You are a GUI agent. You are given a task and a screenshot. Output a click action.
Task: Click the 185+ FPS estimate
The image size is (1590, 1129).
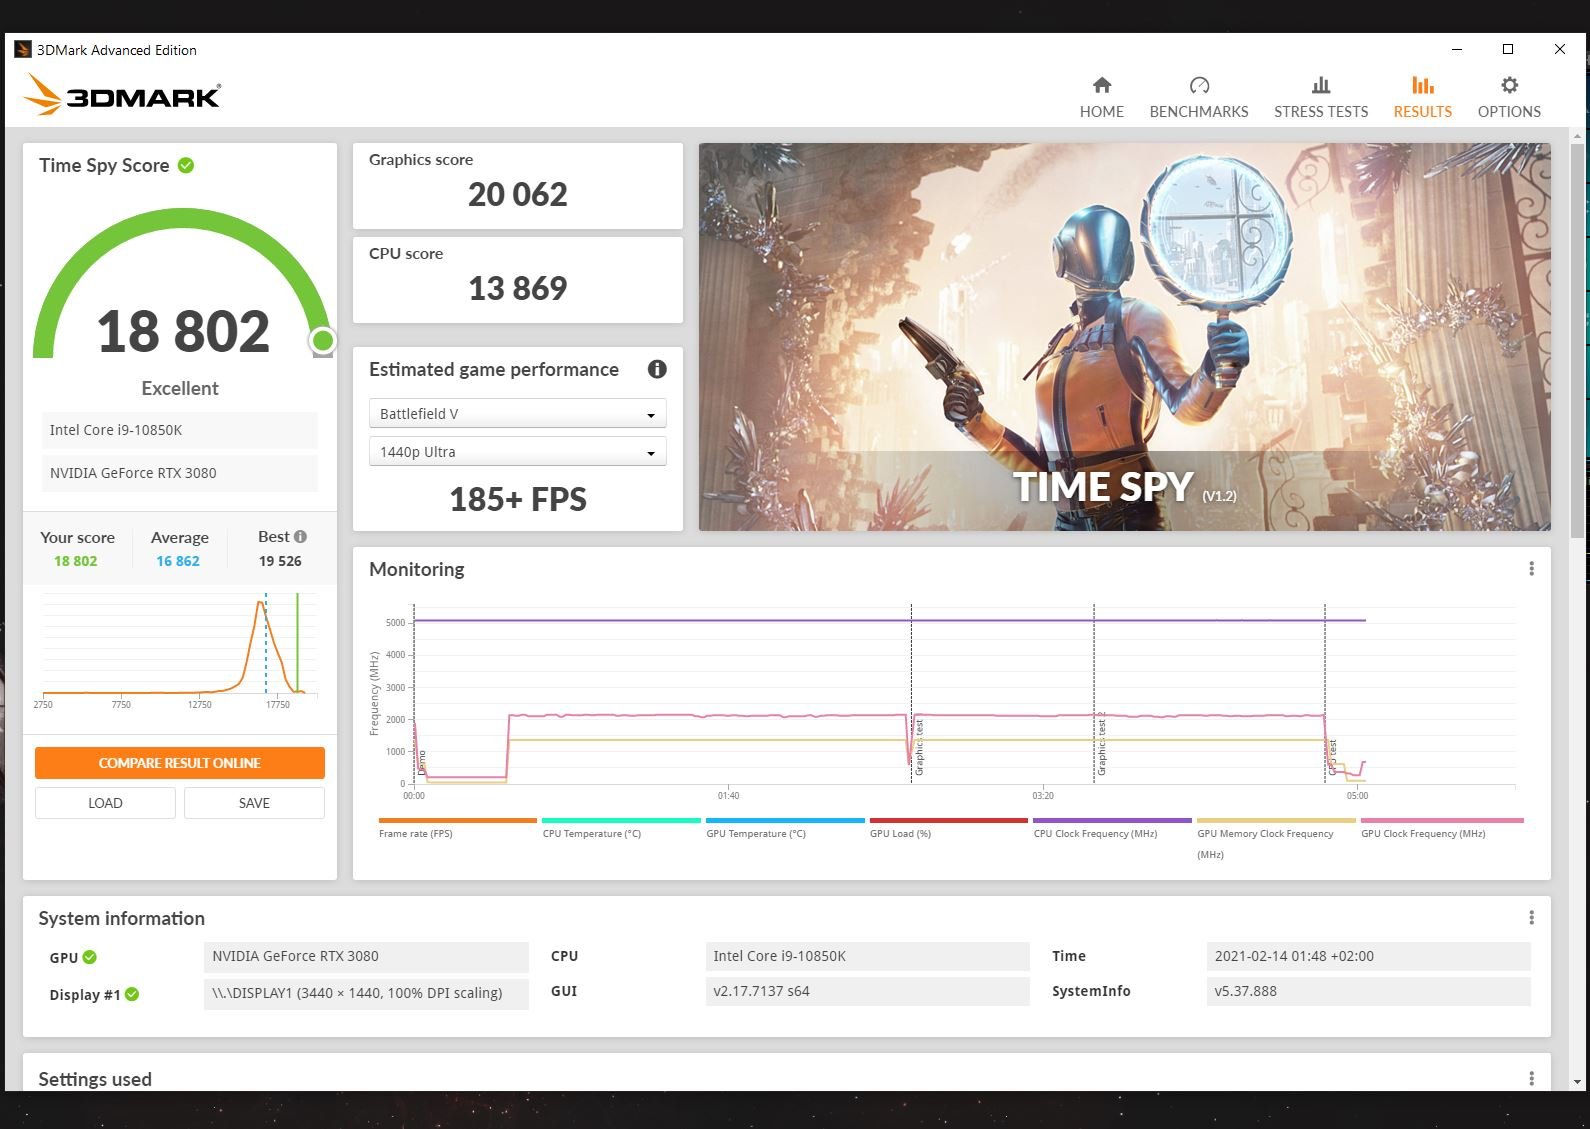(x=517, y=499)
